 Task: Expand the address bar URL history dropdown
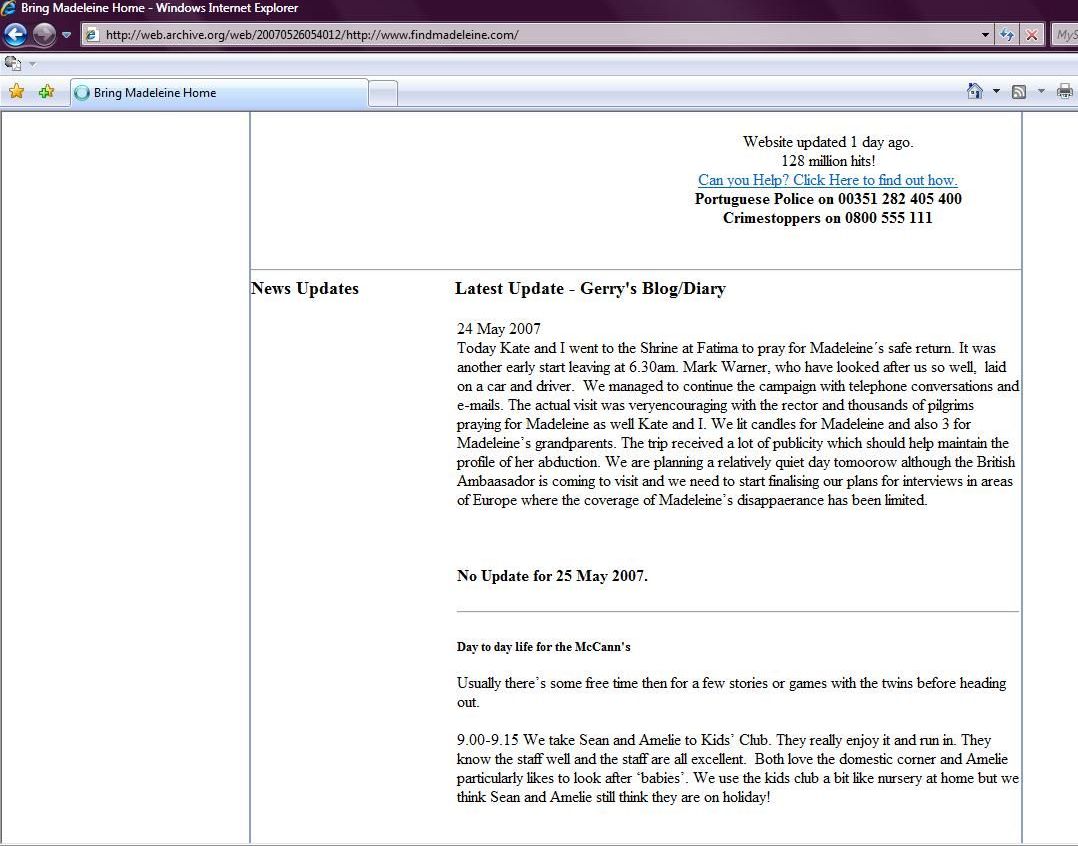point(986,35)
